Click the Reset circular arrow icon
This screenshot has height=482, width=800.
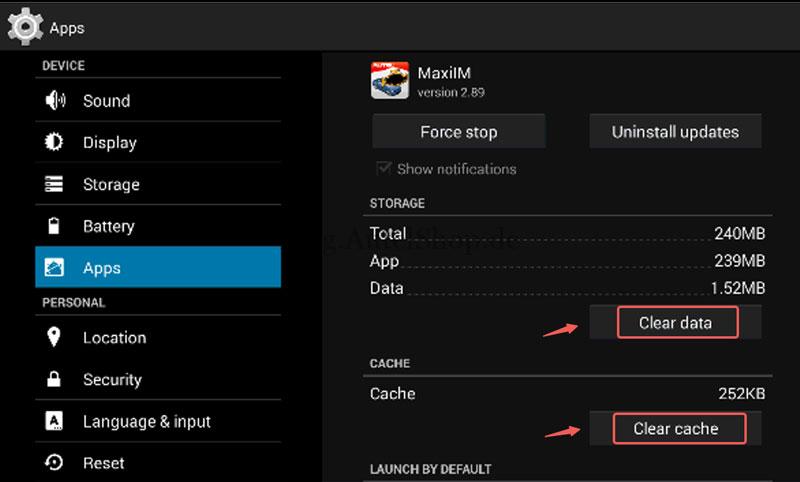(54, 463)
